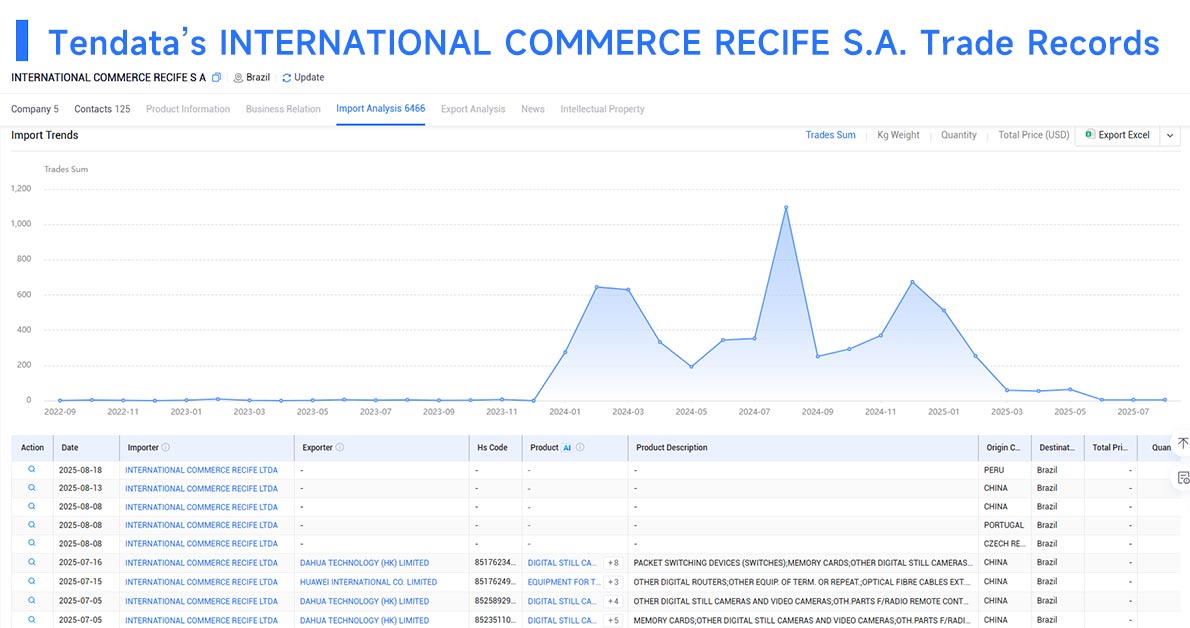Image resolution: width=1190 pixels, height=628 pixels.
Task: Expand the dropdown arrow next to Export Excel
Action: [x=1170, y=135]
